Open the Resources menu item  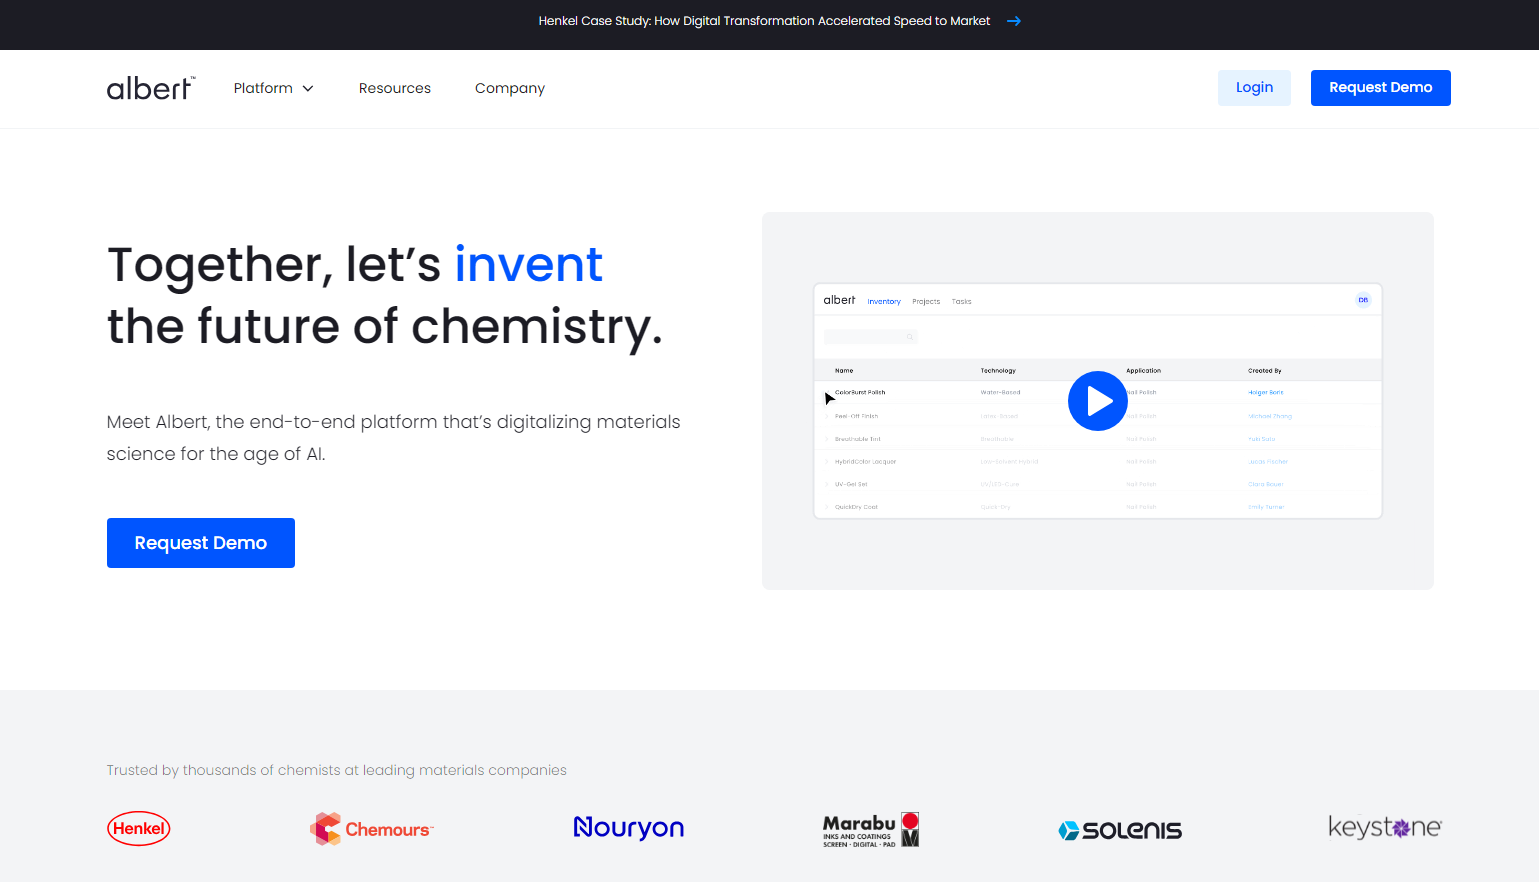[395, 88]
